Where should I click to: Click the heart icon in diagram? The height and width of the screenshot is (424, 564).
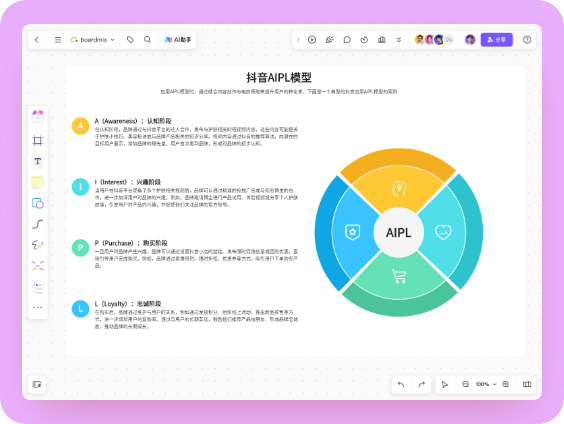443,232
